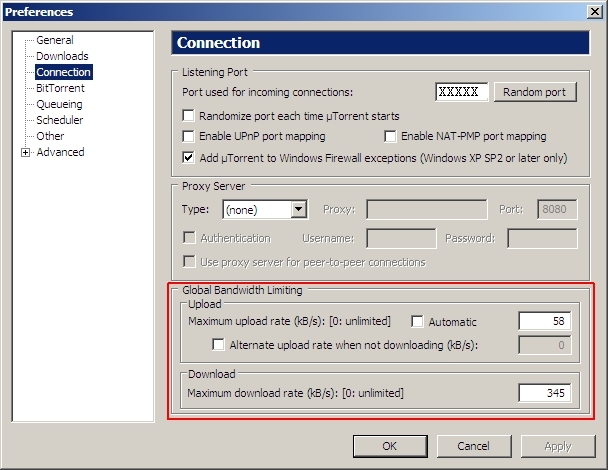This screenshot has width=608, height=470.
Task: Click the incoming port number field
Action: click(x=461, y=92)
